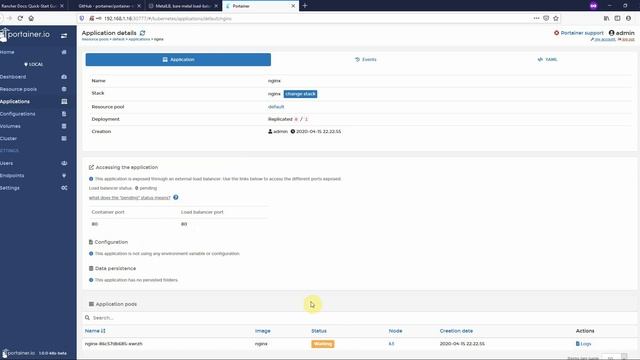
Task: Click the Waiting status badge
Action: [323, 344]
